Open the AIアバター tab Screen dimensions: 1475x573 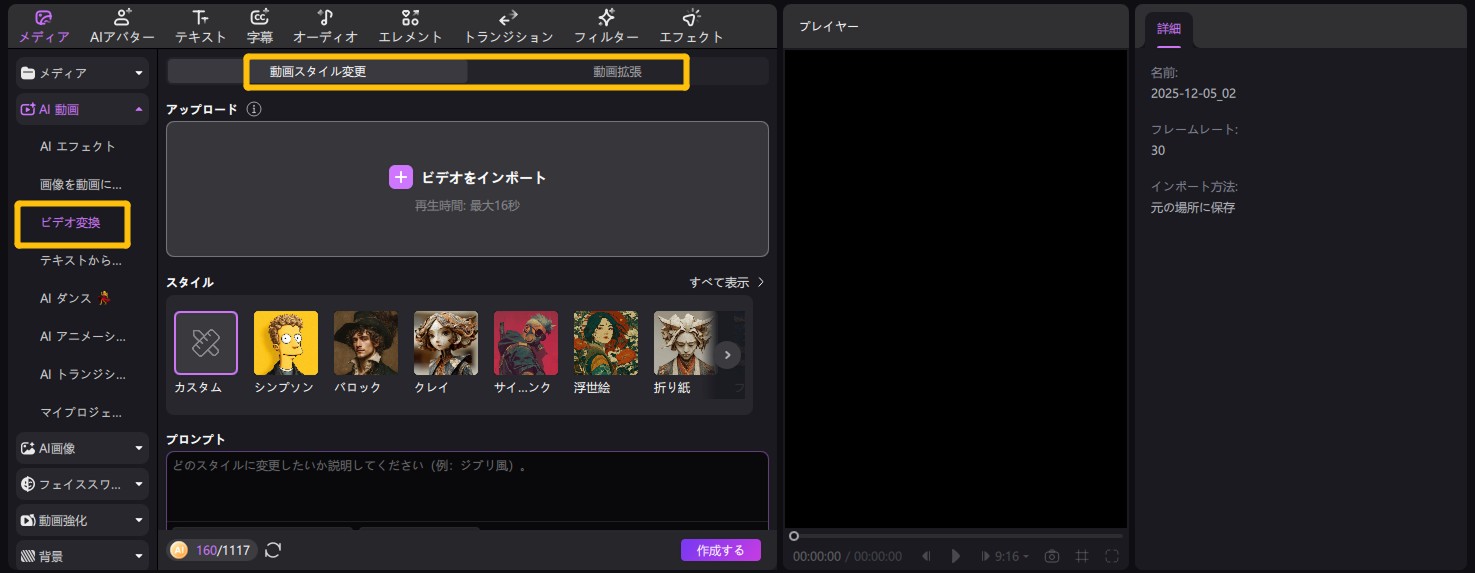[122, 26]
